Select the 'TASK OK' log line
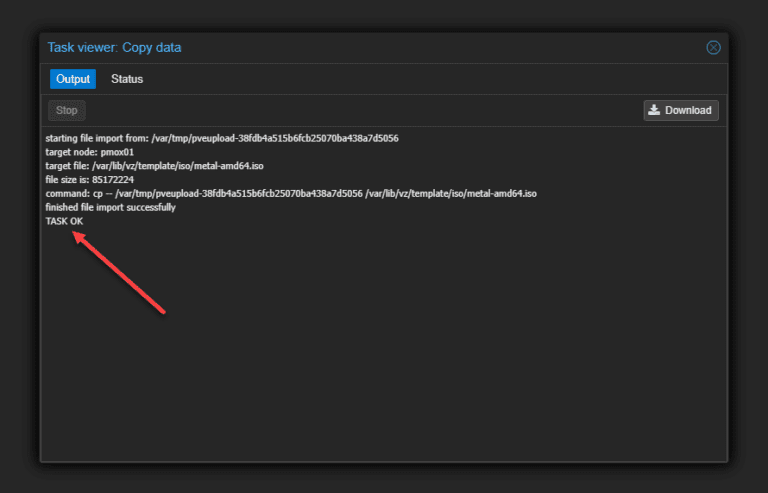768x493 pixels. (x=64, y=221)
